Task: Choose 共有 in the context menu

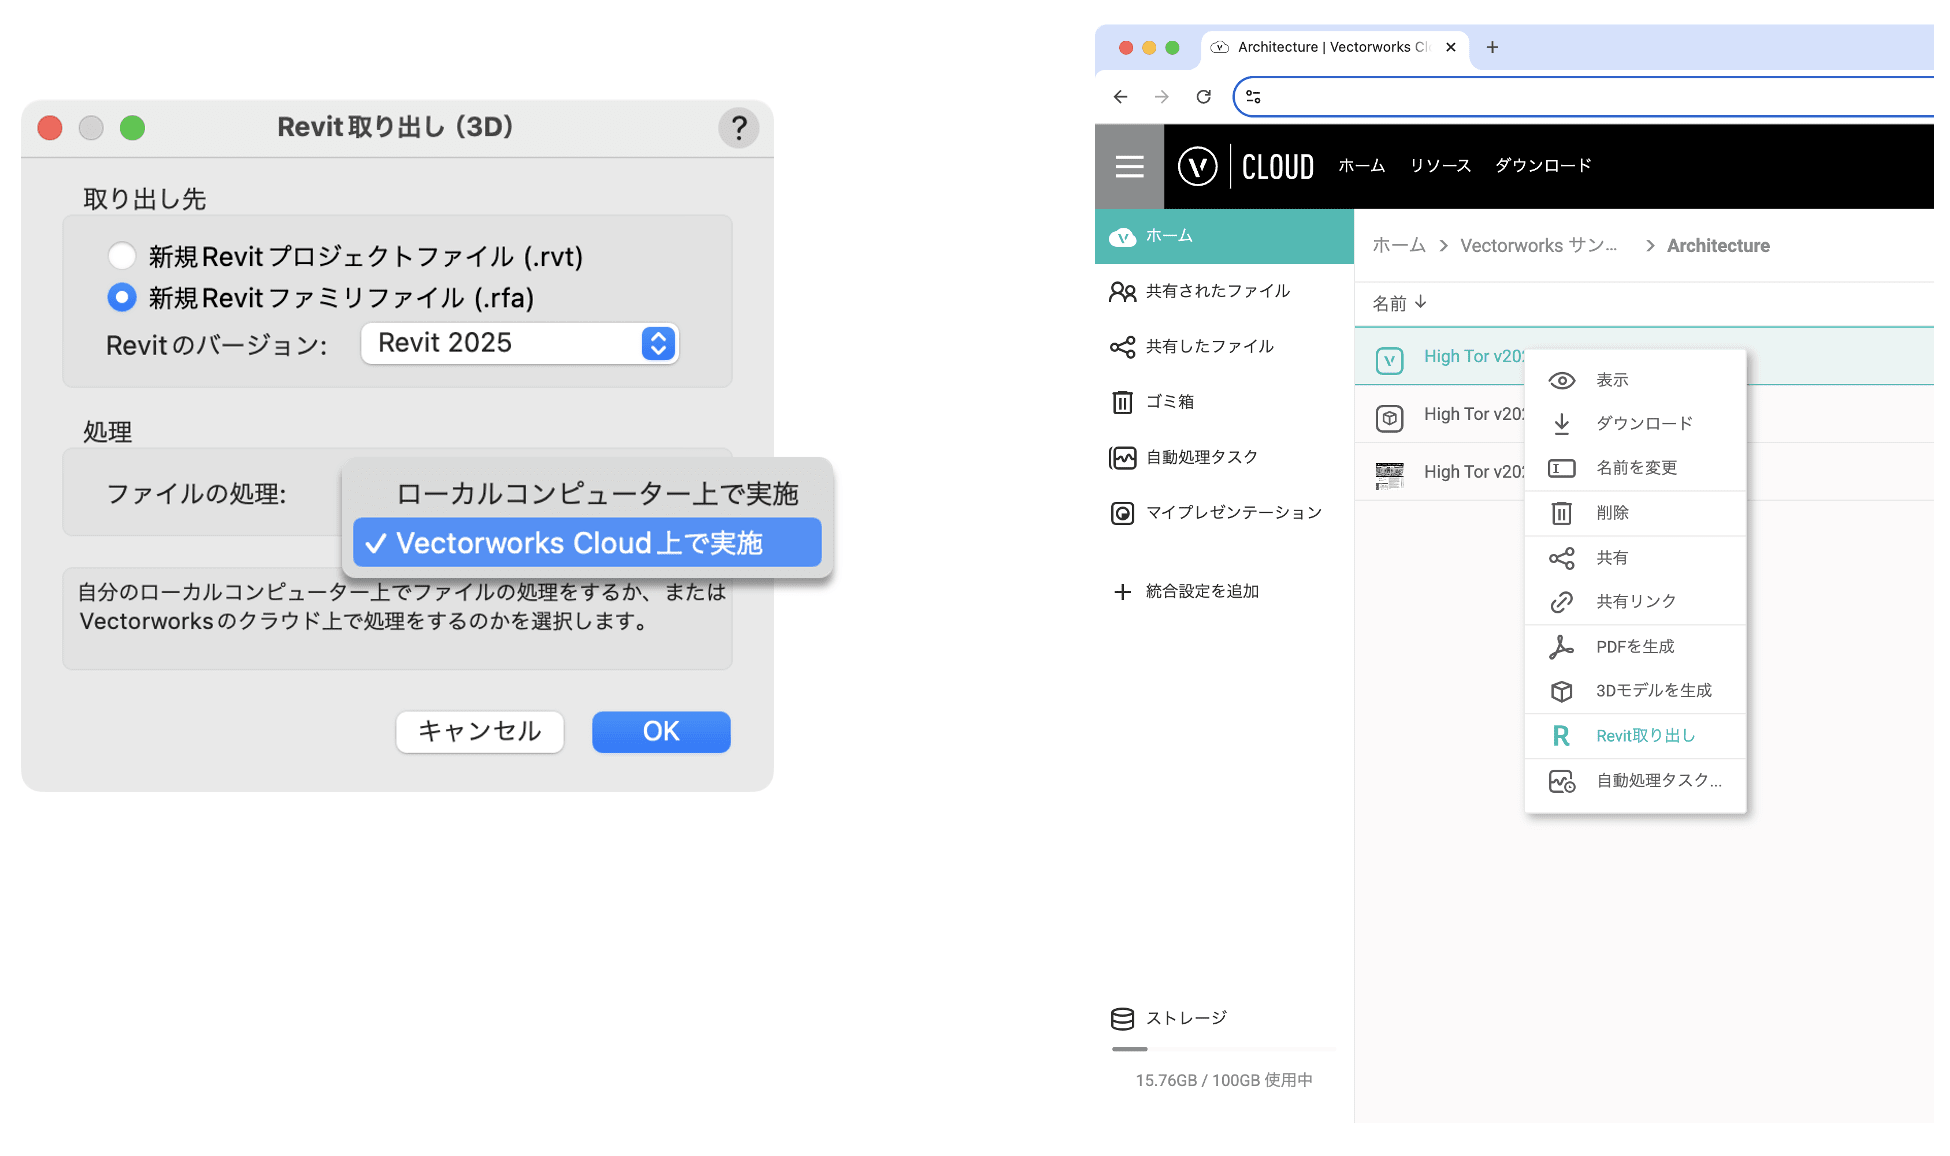Action: 1635,558
